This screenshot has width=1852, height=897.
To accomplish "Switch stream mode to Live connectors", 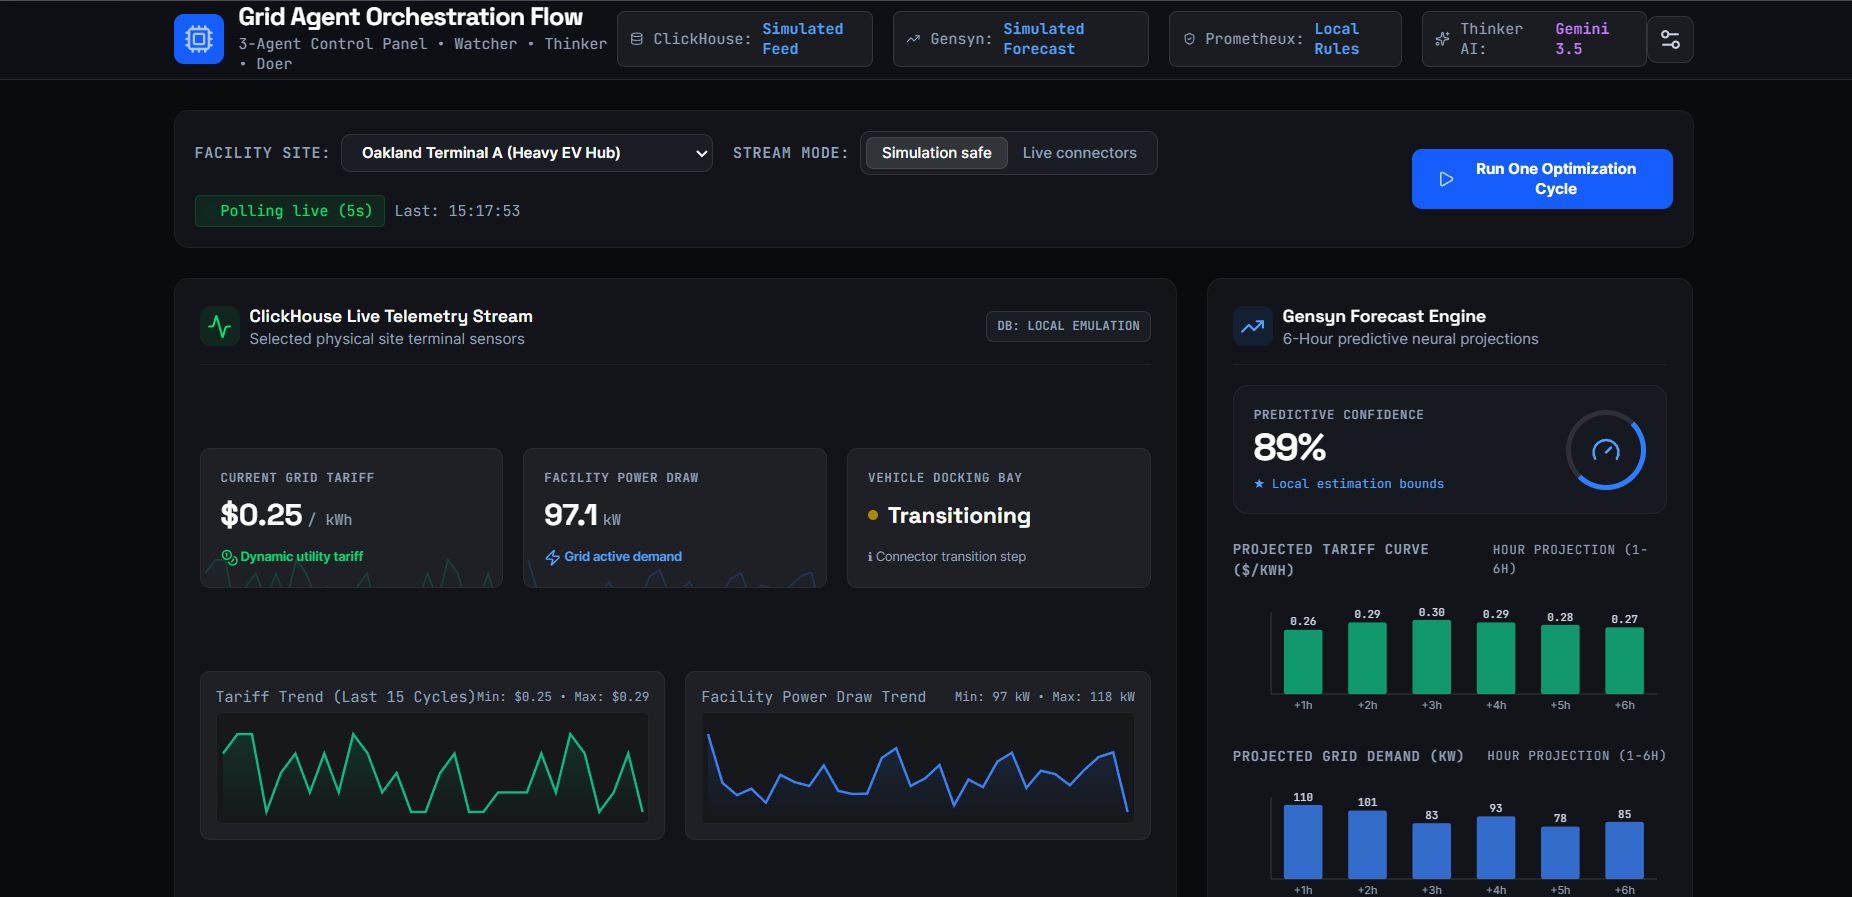I will [x=1079, y=153].
